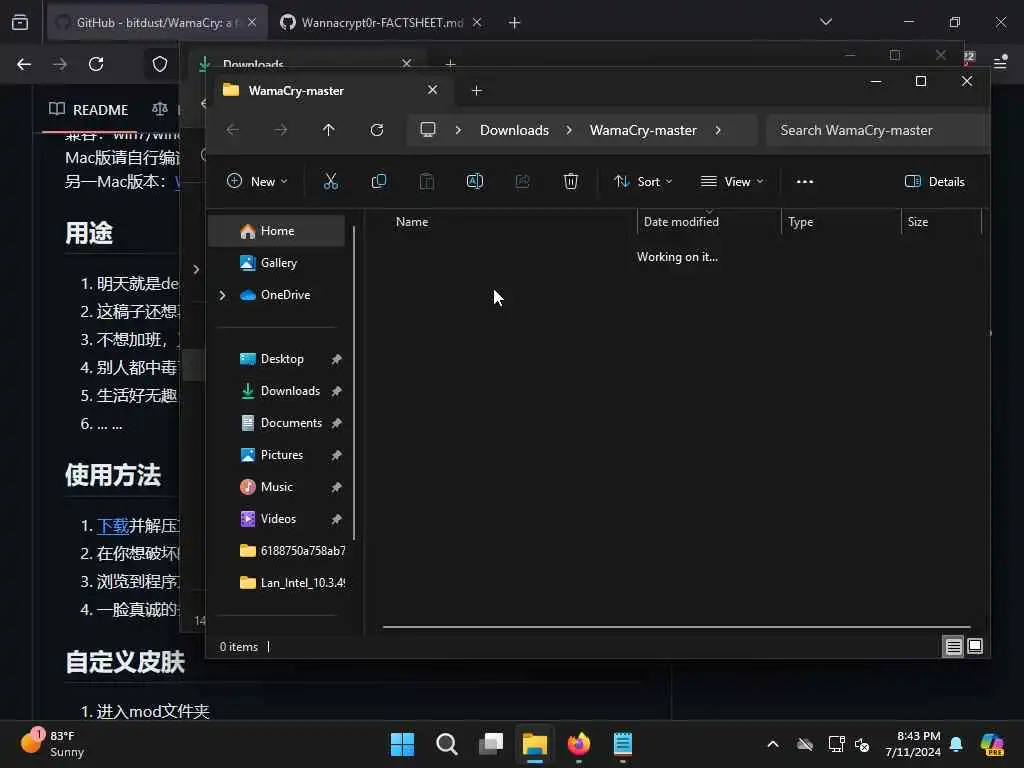
Task: Open Pictures in Quick access
Action: pyautogui.click(x=277, y=455)
